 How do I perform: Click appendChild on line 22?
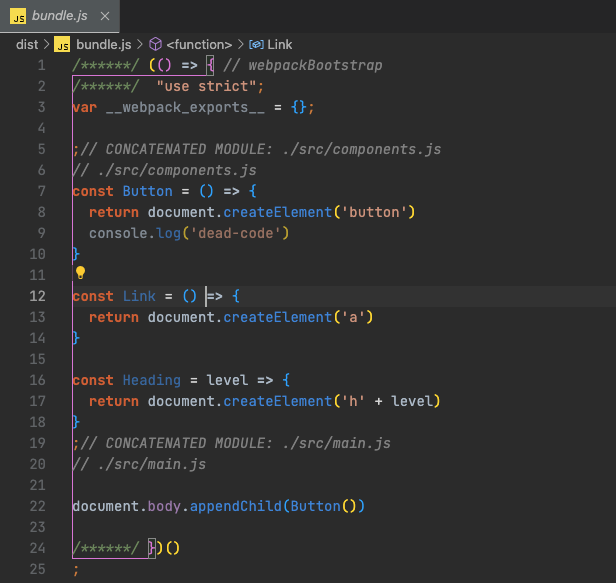pos(236,506)
